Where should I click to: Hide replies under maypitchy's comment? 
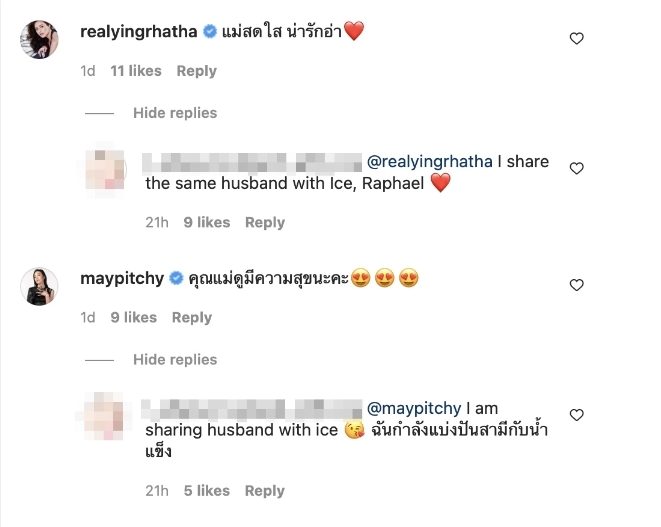[x=175, y=360]
